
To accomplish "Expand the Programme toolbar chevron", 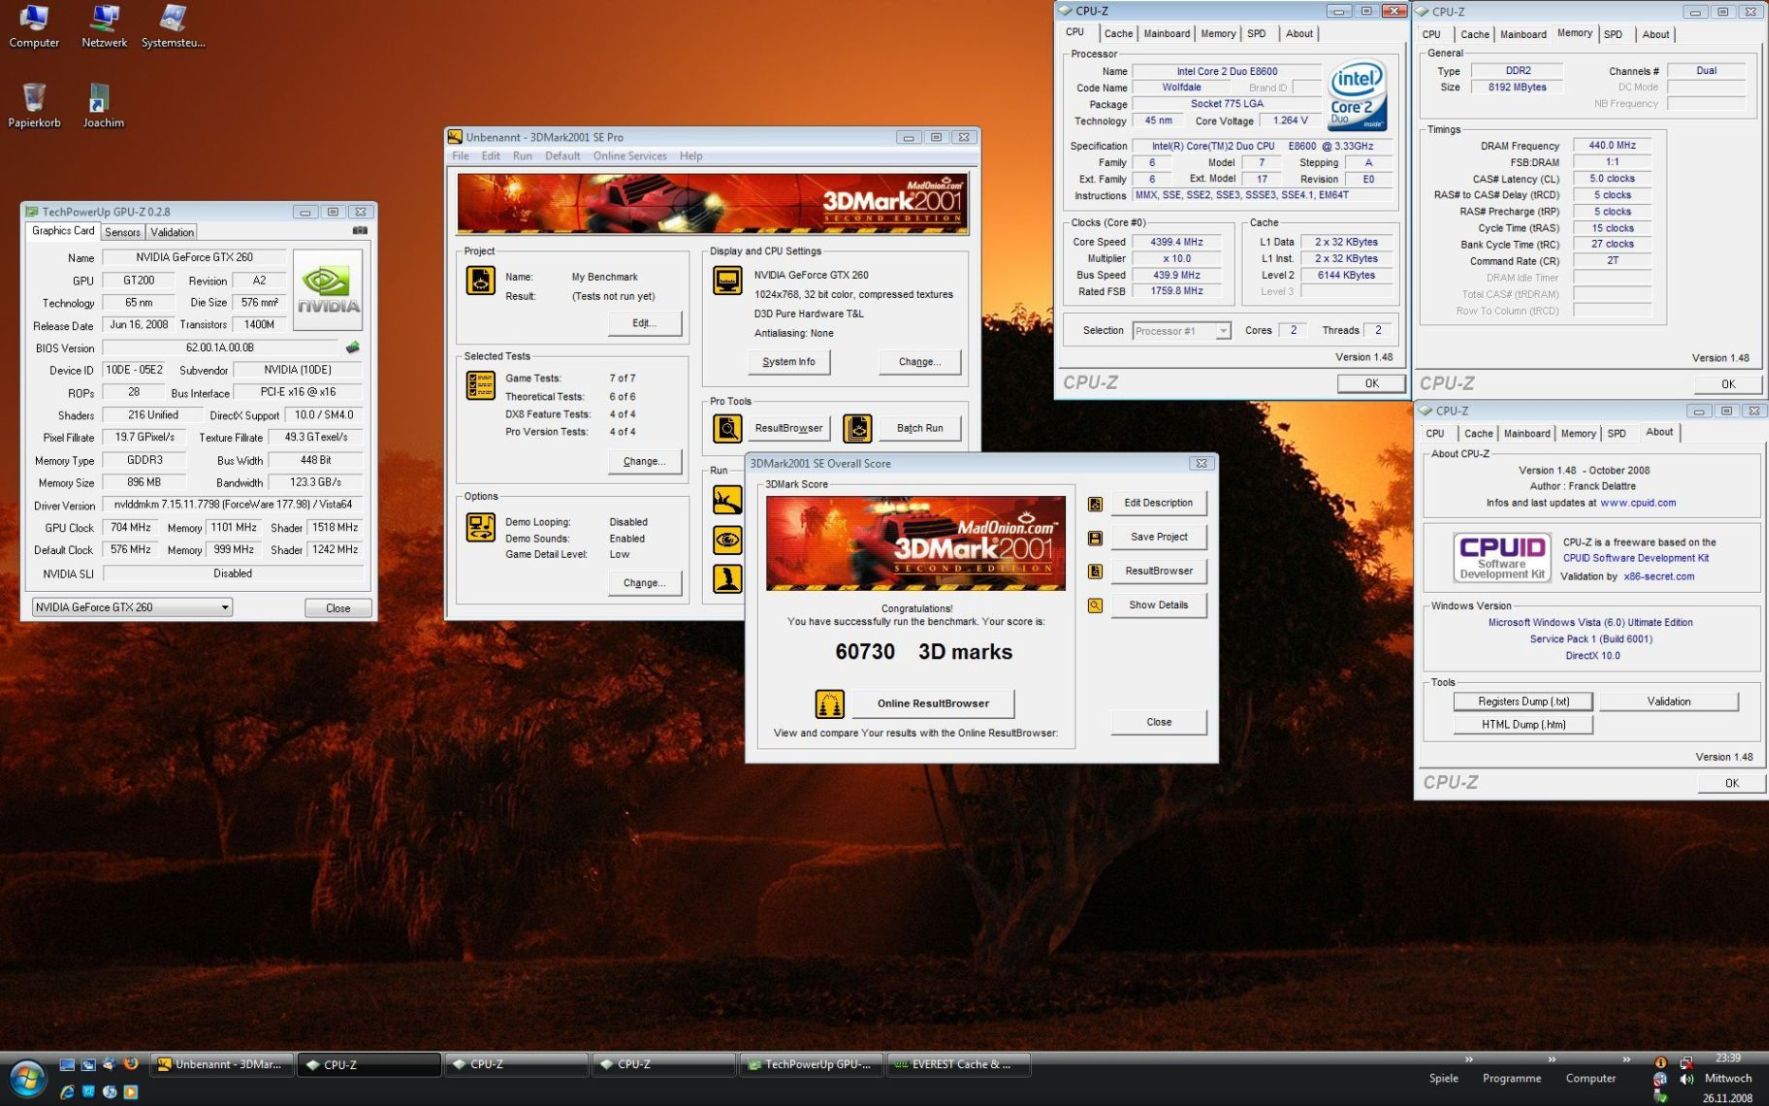I will pos(1552,1059).
